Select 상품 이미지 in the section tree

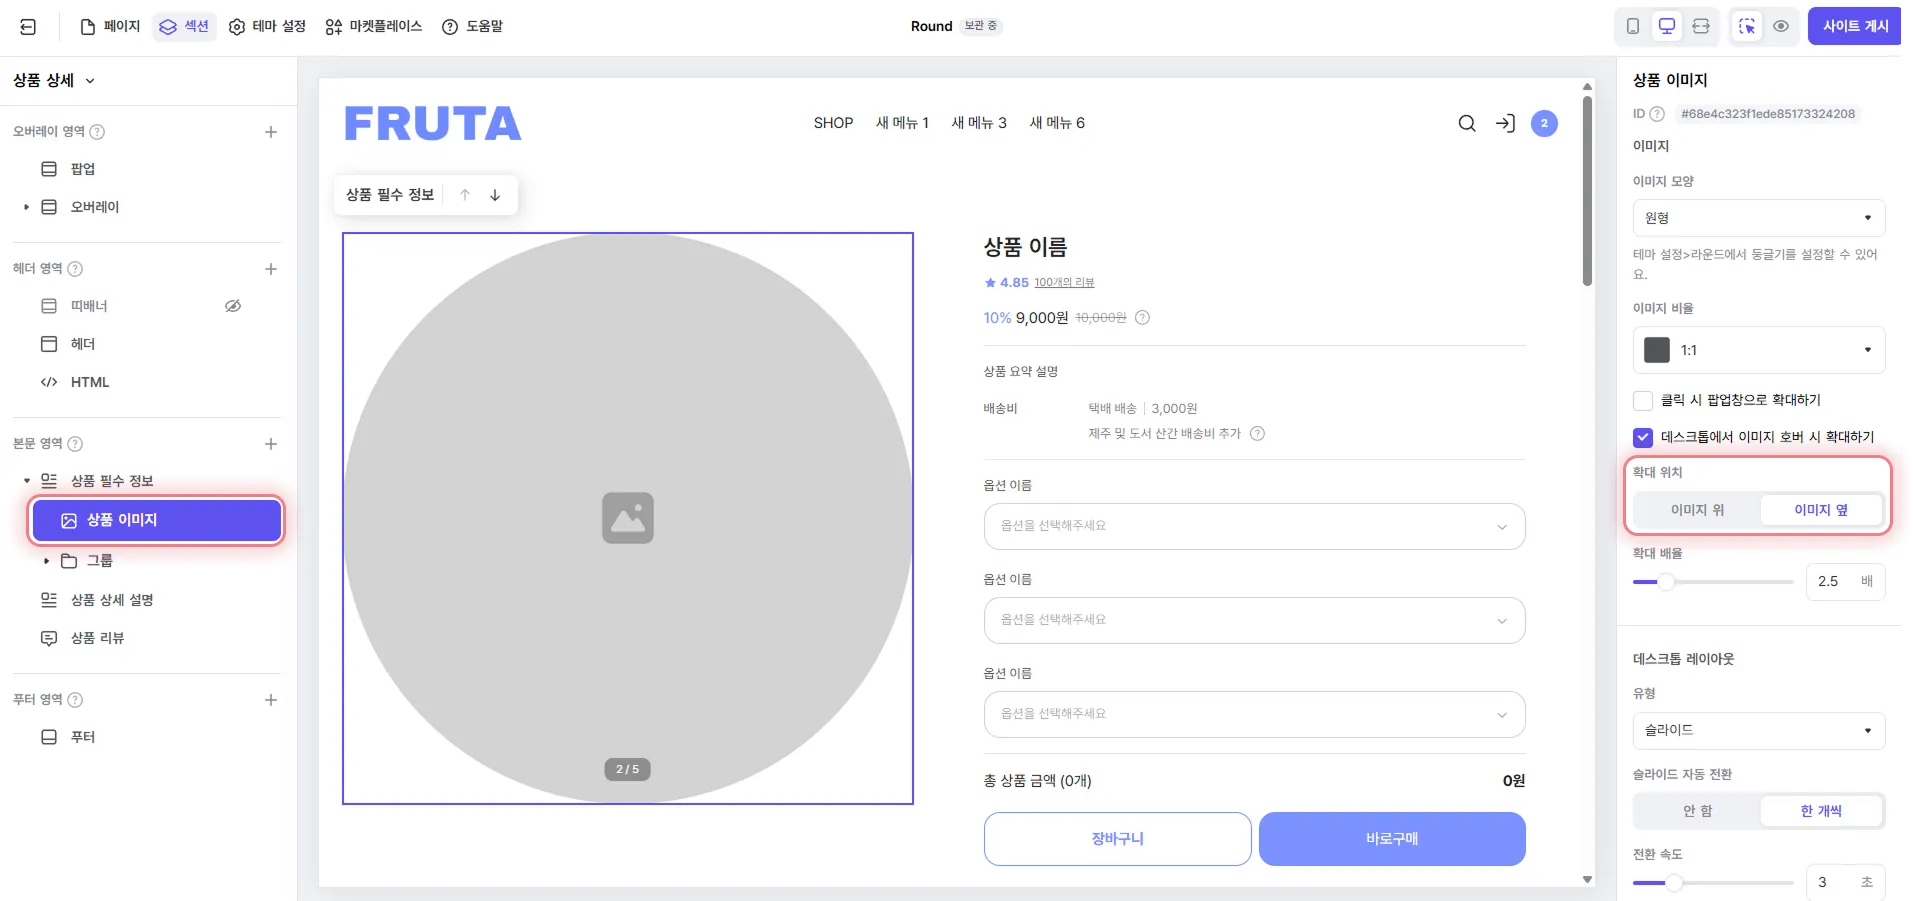click(157, 520)
